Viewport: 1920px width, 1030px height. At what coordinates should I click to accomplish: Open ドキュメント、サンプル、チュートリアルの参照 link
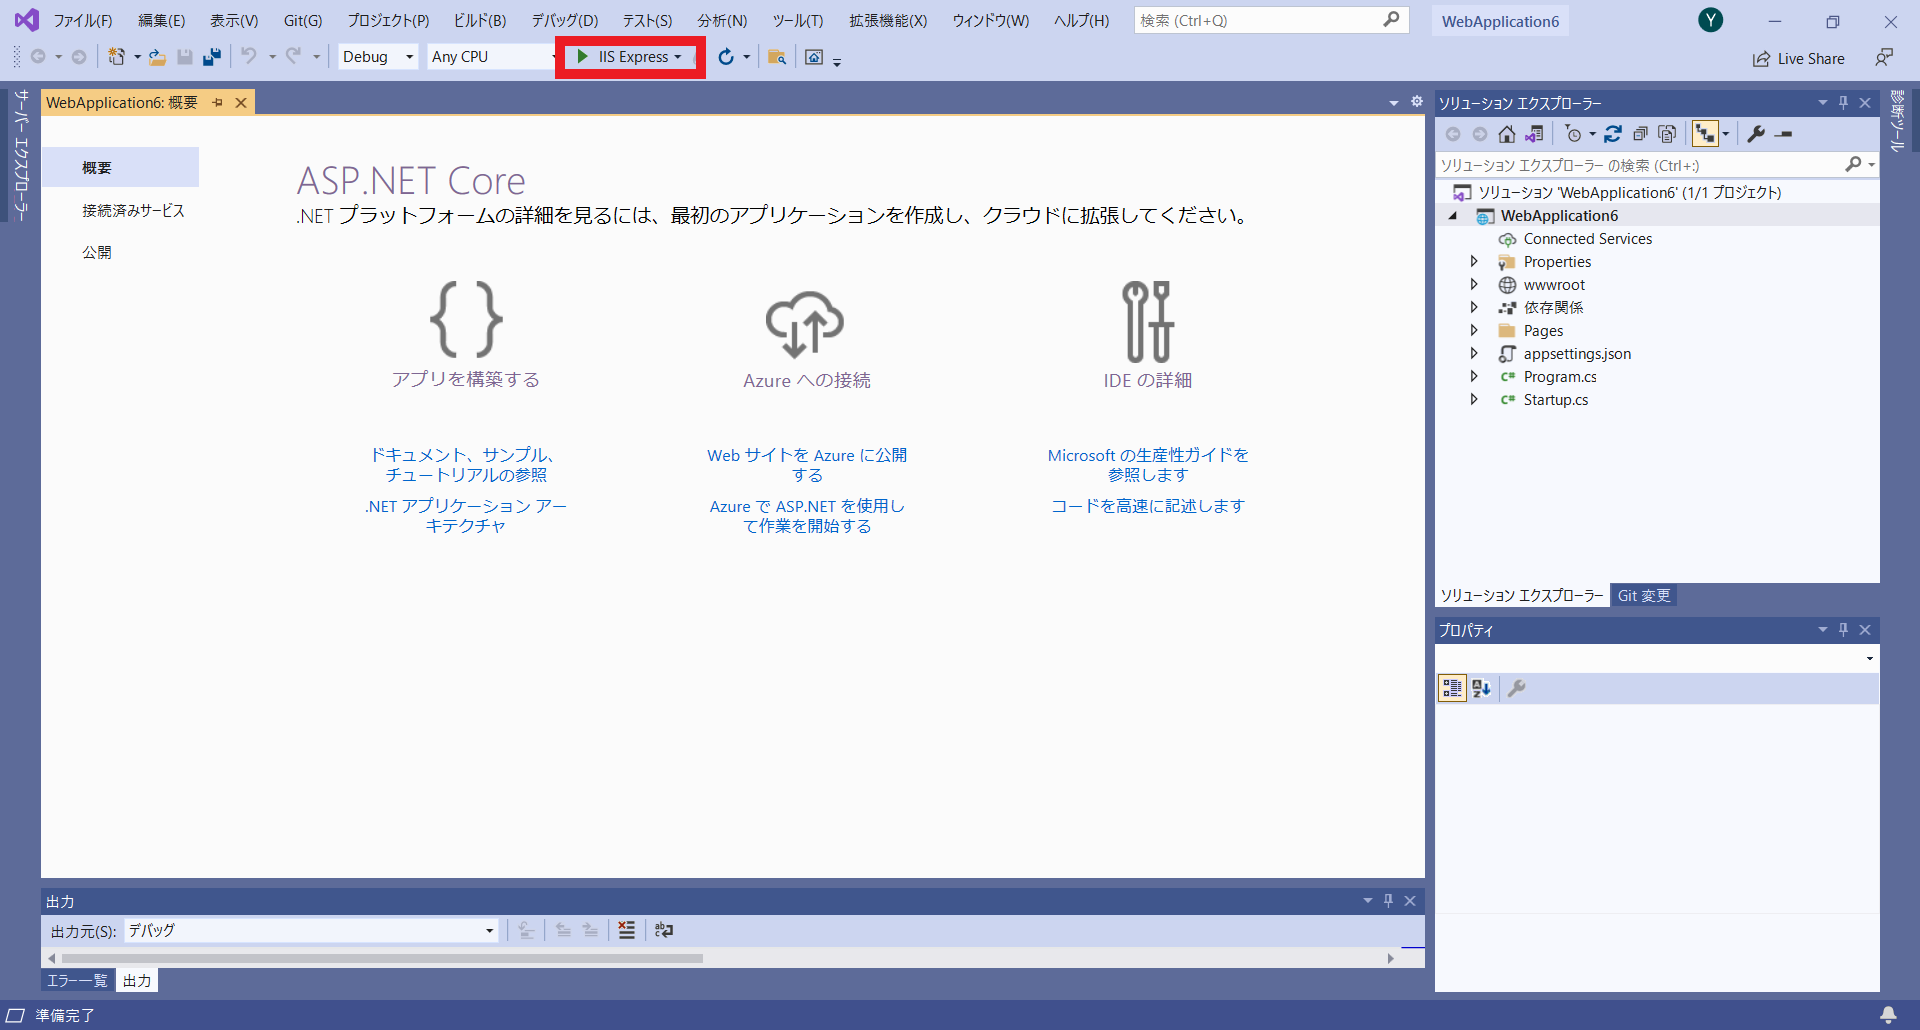[x=464, y=465]
